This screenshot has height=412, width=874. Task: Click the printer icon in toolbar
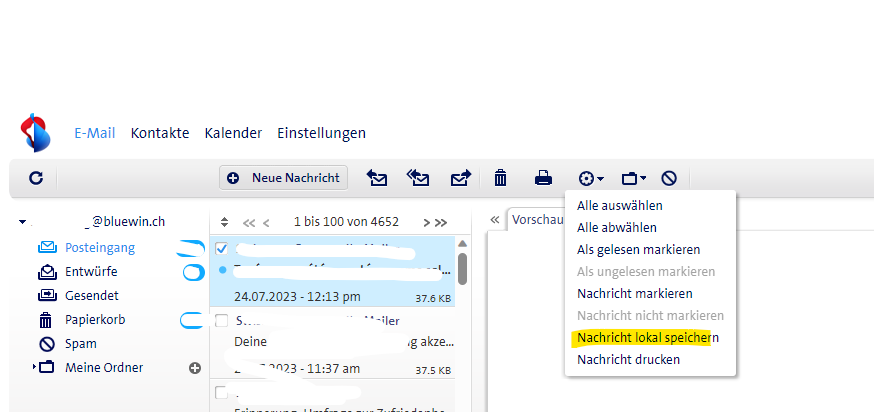tap(543, 178)
